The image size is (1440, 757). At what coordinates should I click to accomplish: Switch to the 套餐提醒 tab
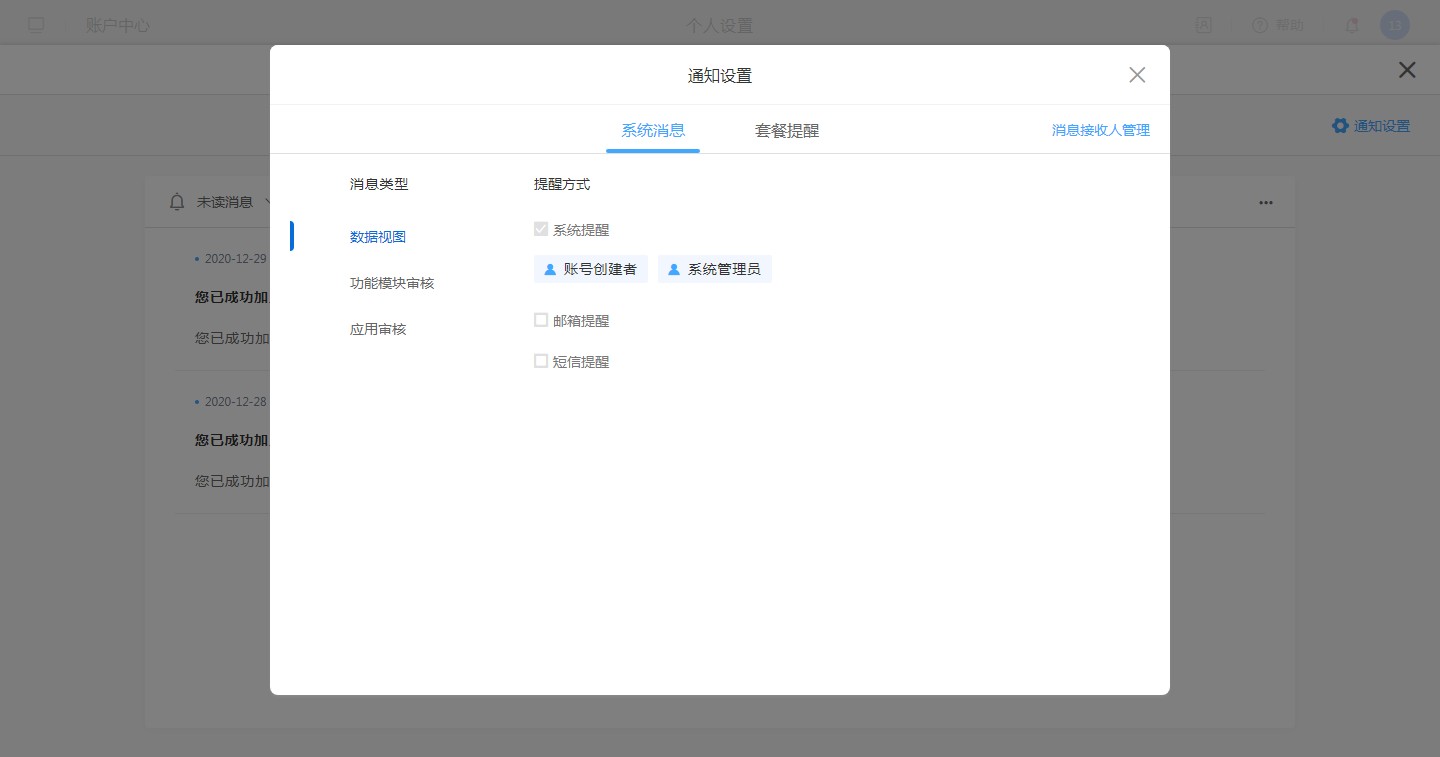click(787, 130)
